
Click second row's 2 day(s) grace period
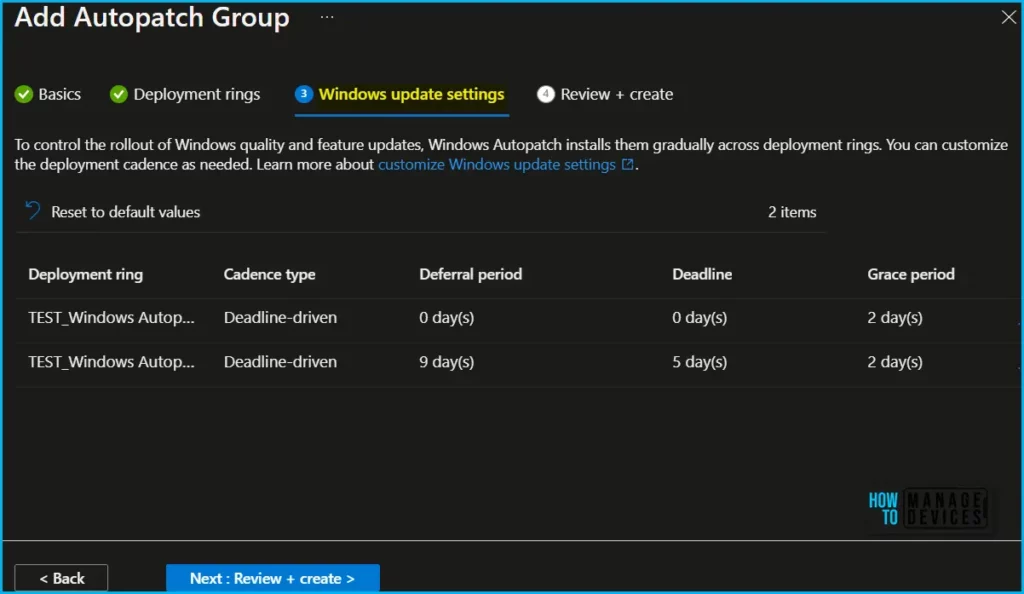click(895, 362)
